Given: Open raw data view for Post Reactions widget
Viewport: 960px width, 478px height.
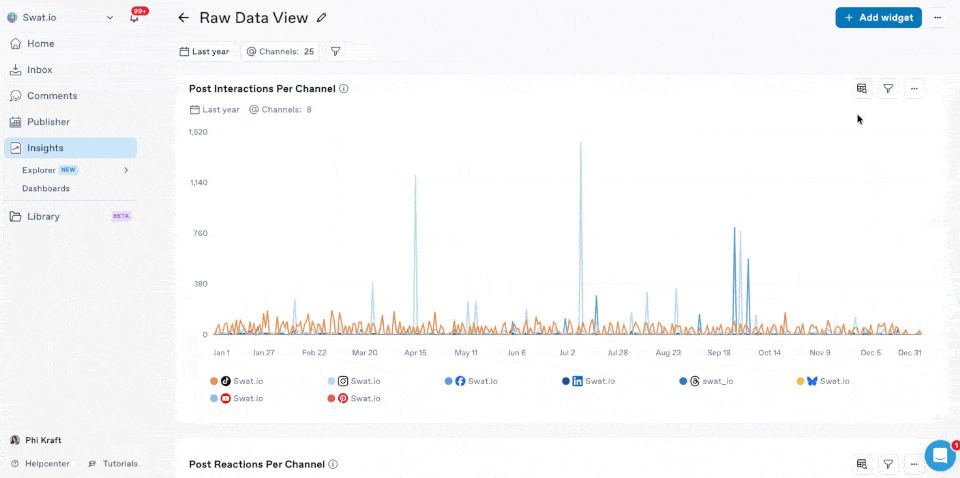Looking at the screenshot, I should 862,464.
